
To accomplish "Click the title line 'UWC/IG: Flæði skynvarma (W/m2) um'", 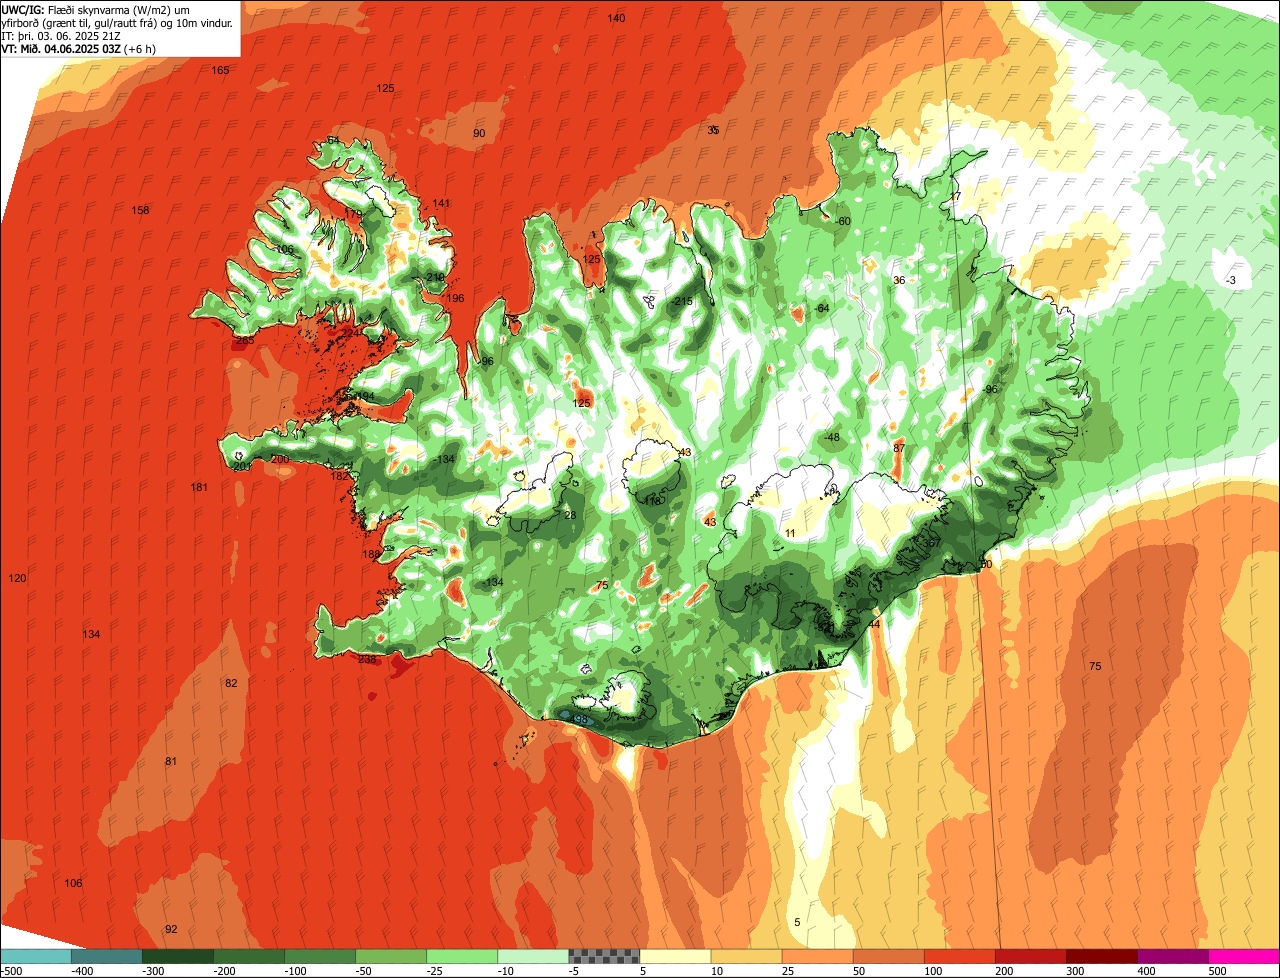I will pos(96,10).
